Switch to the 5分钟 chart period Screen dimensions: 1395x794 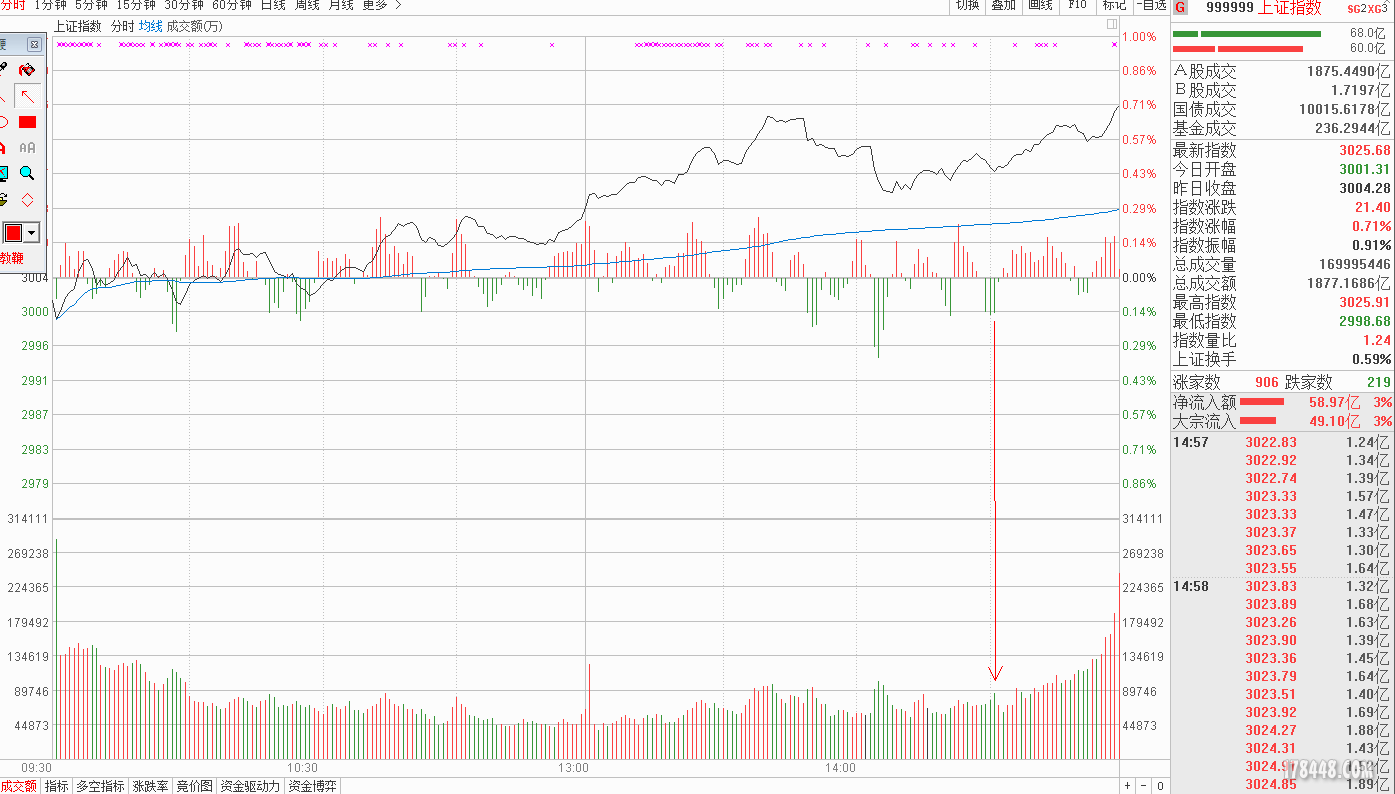coord(91,5)
